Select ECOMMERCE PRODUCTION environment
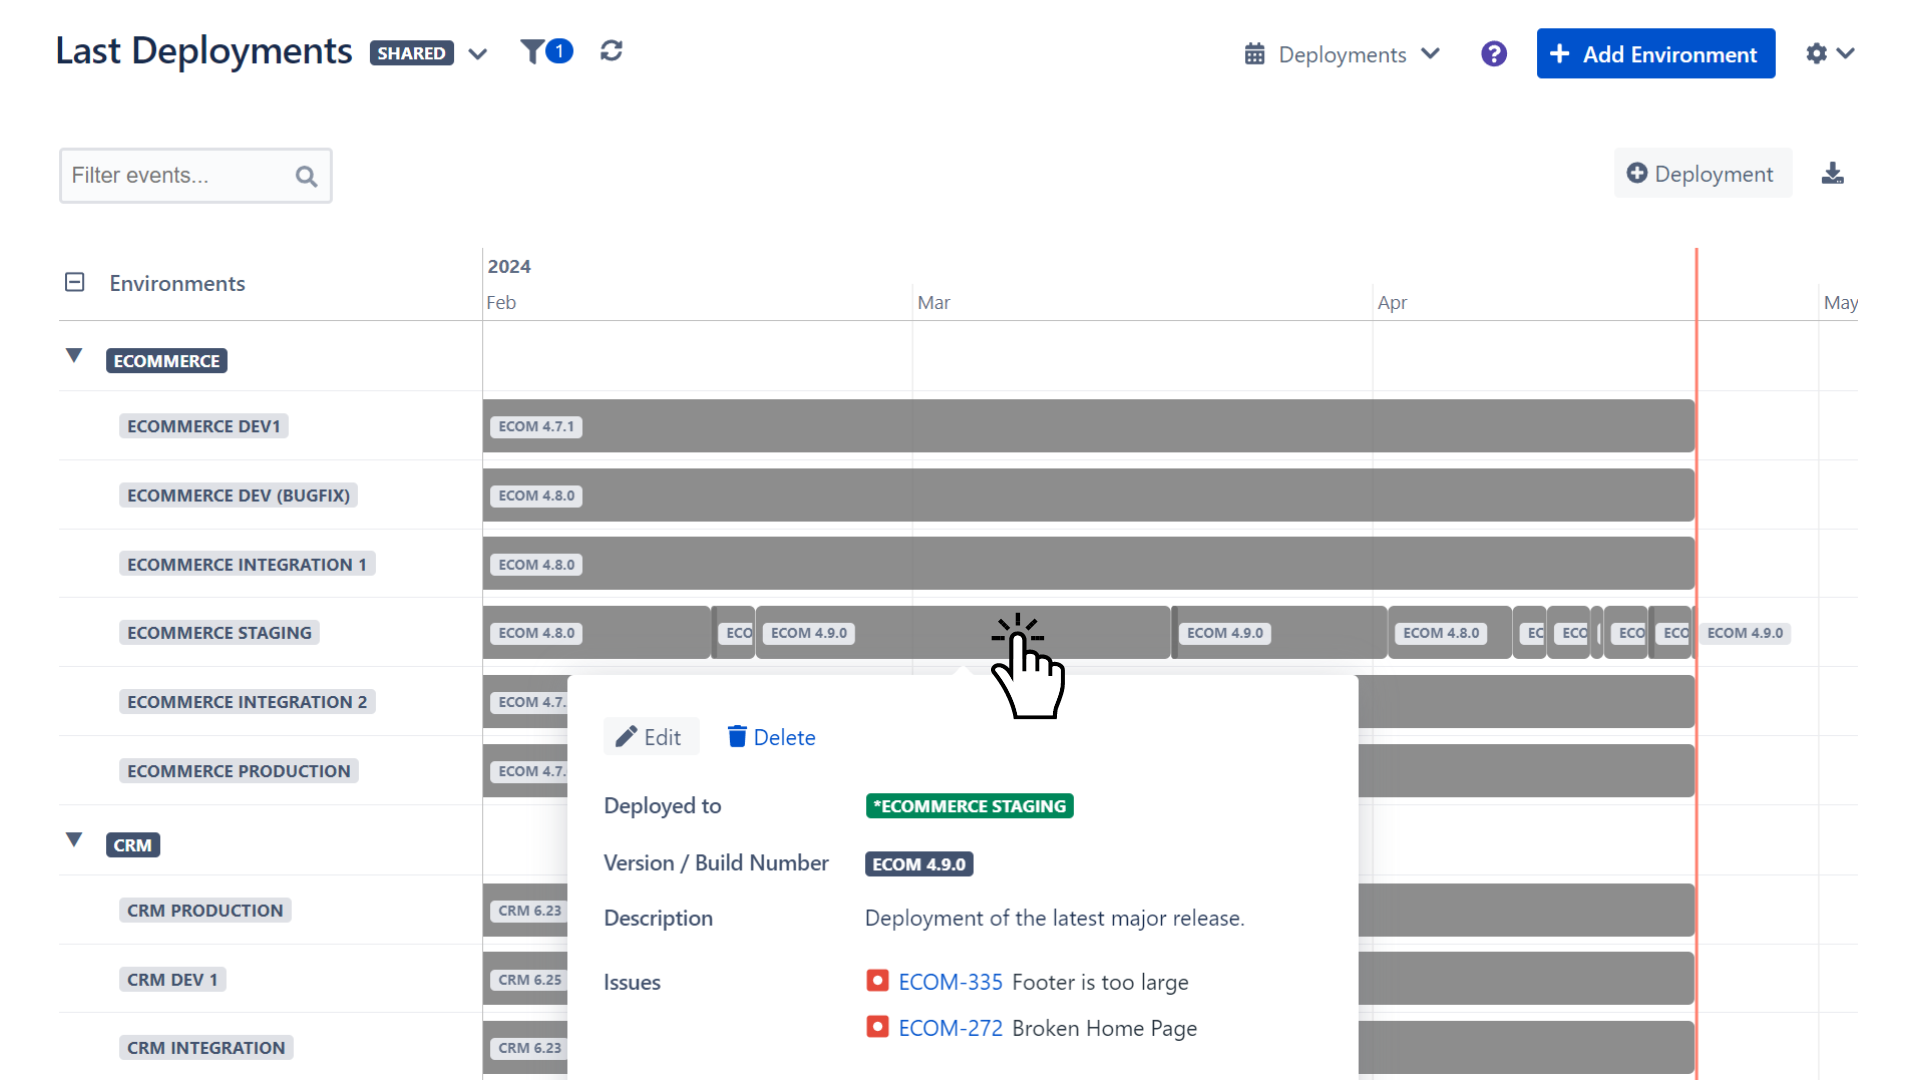Viewport: 1920px width, 1080px height. (239, 771)
